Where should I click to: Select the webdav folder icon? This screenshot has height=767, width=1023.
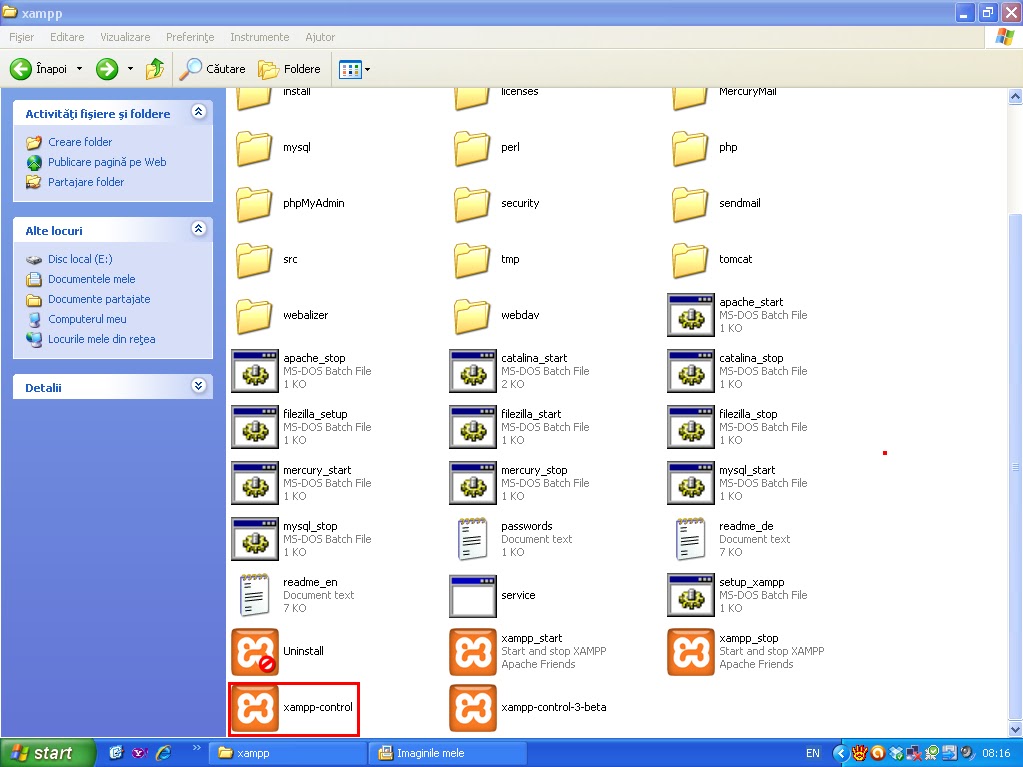(472, 316)
